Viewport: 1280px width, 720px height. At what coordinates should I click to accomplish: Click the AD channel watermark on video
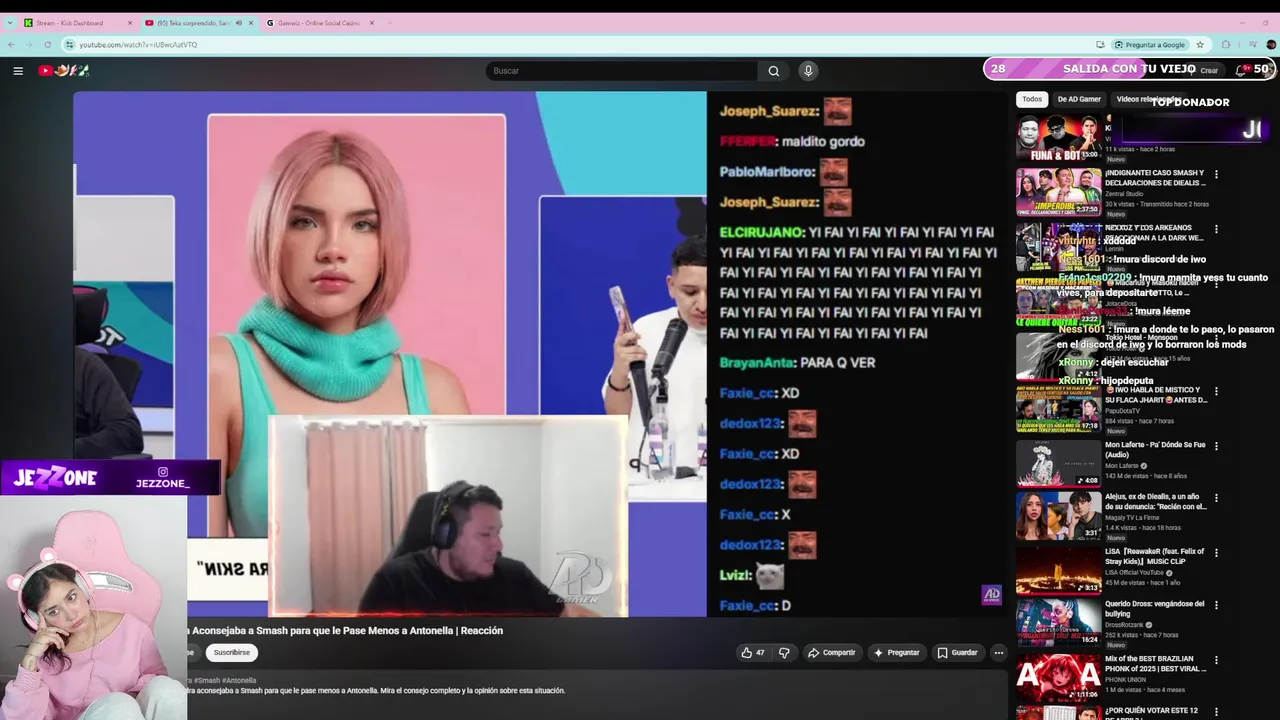click(x=991, y=595)
